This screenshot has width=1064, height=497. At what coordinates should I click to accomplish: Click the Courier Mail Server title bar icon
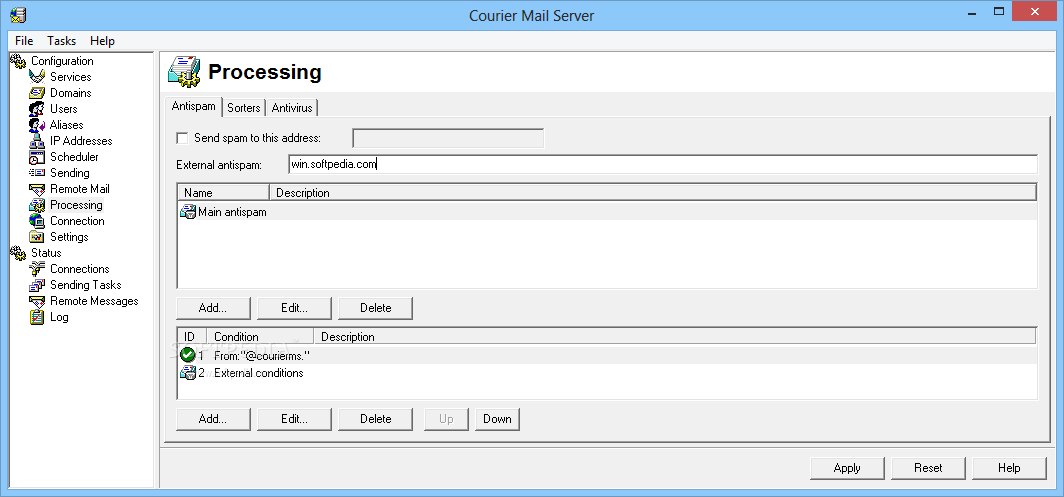point(18,14)
